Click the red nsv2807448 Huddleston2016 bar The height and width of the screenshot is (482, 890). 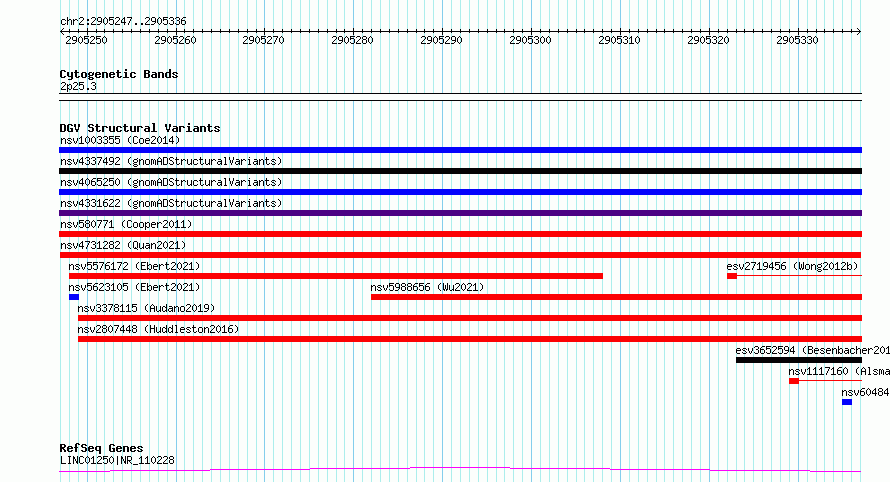470,339
